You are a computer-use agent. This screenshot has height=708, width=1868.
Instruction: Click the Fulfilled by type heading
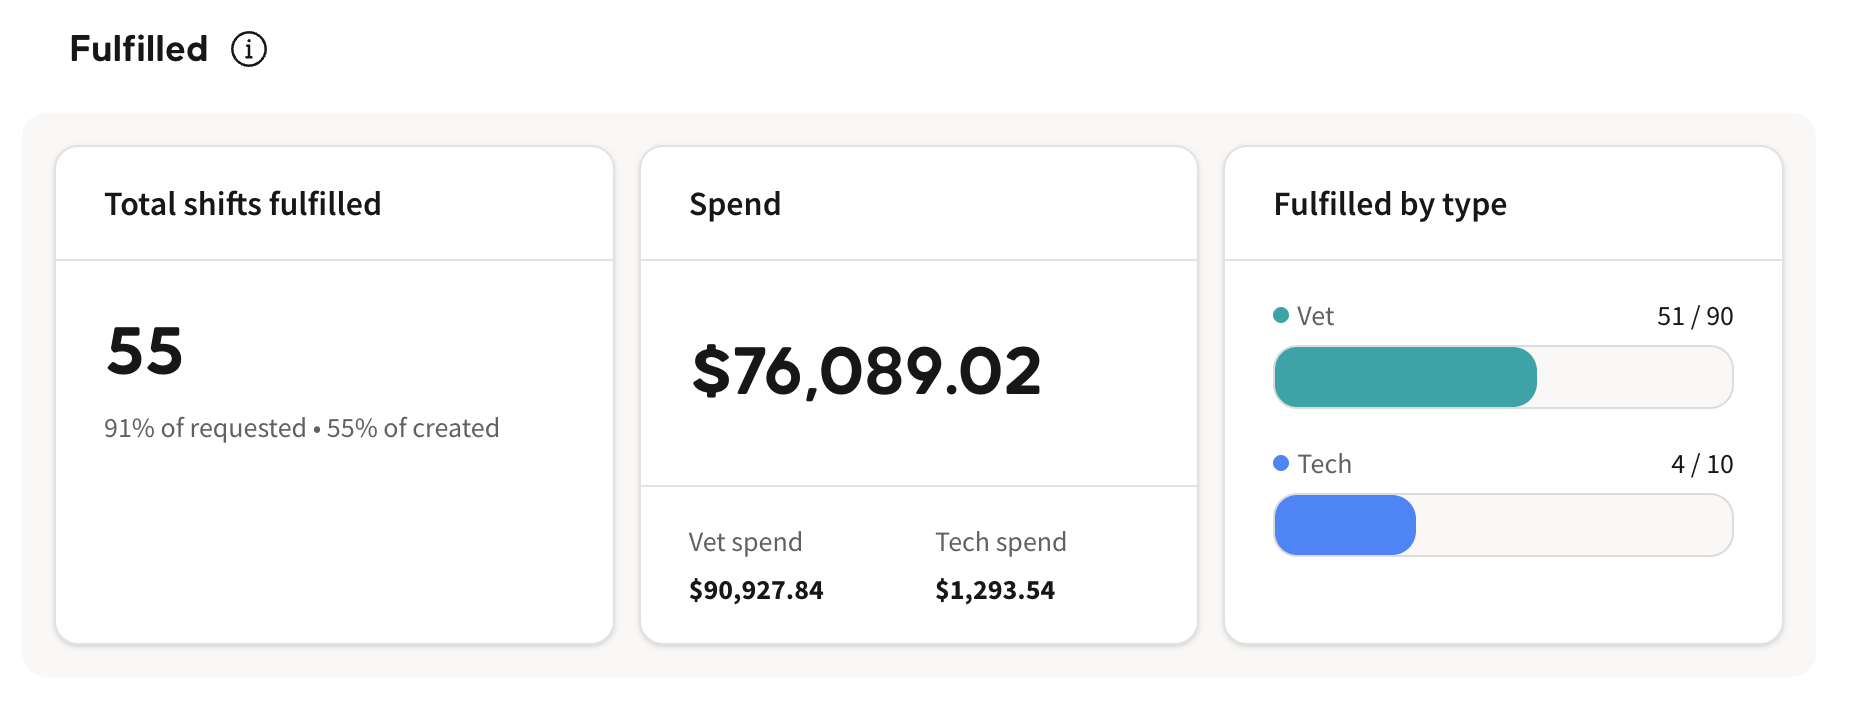coord(1390,204)
